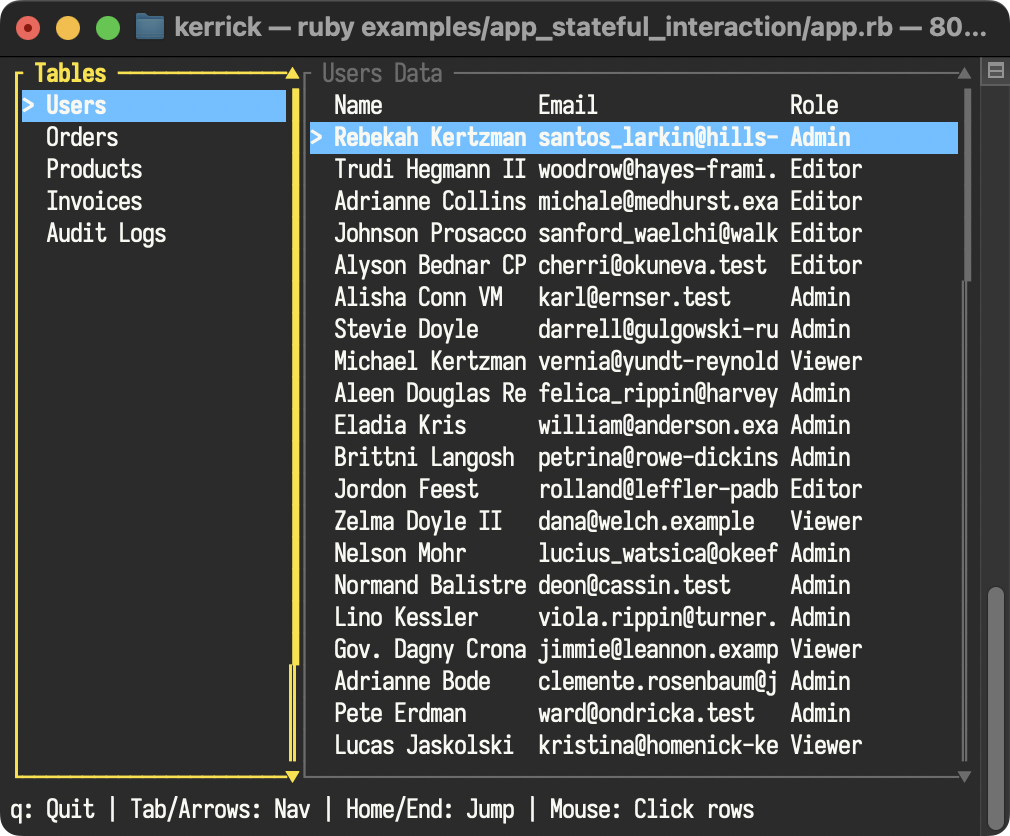This screenshot has height=836, width=1010.
Task: Click the Users Data panel title
Action: point(382,73)
